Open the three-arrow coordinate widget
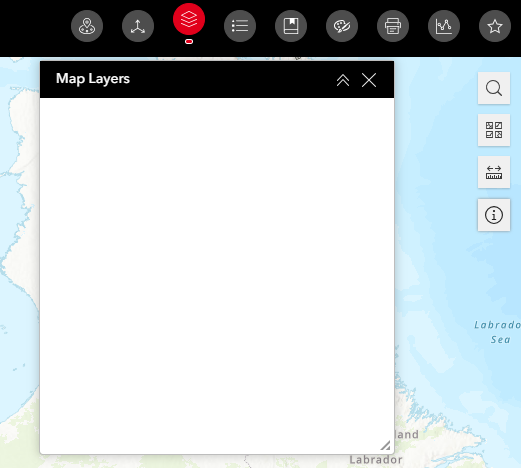The height and width of the screenshot is (468, 521). pos(138,26)
